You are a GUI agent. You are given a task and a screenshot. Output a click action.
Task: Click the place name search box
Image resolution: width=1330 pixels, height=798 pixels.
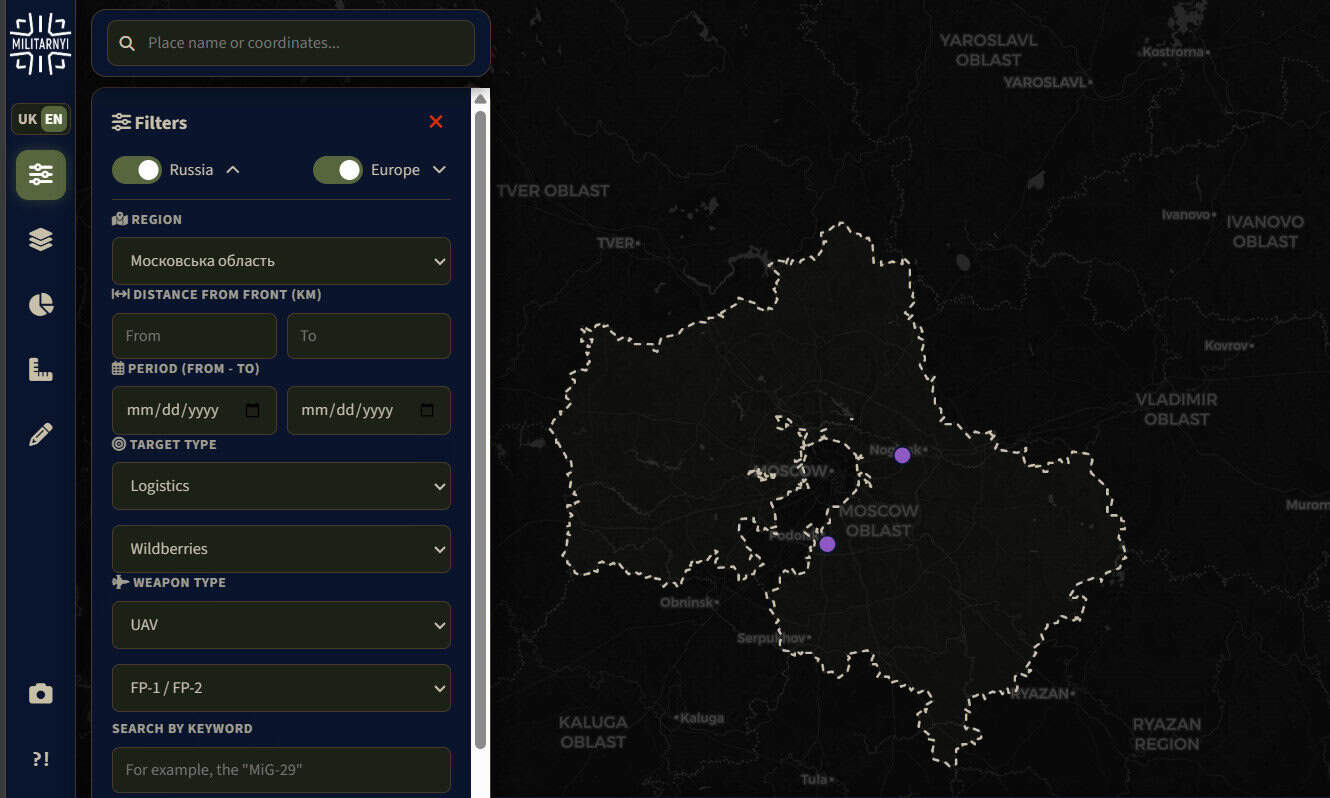(291, 43)
